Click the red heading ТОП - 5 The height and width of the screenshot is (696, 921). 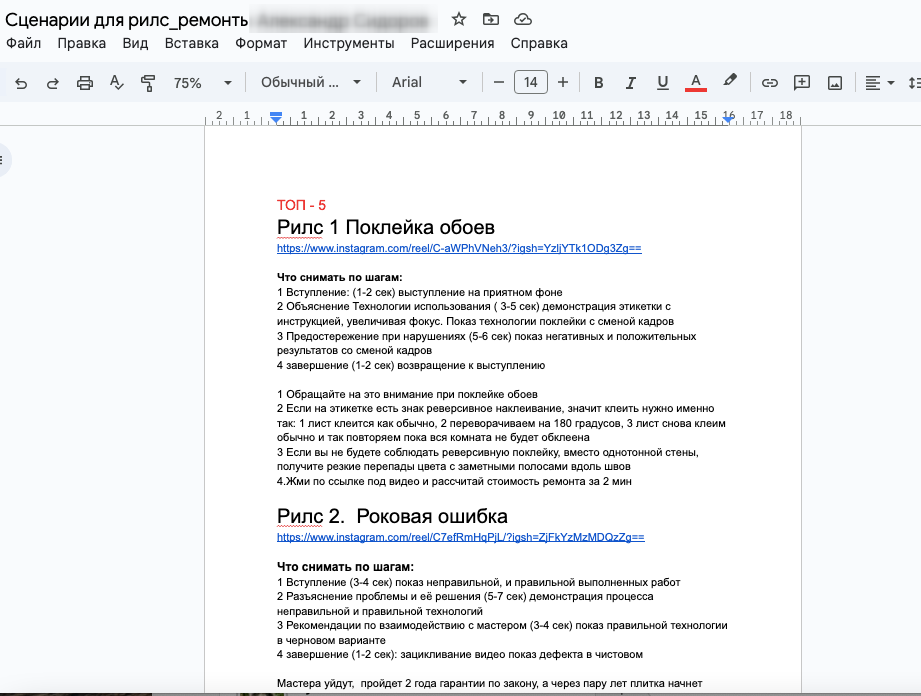click(301, 205)
